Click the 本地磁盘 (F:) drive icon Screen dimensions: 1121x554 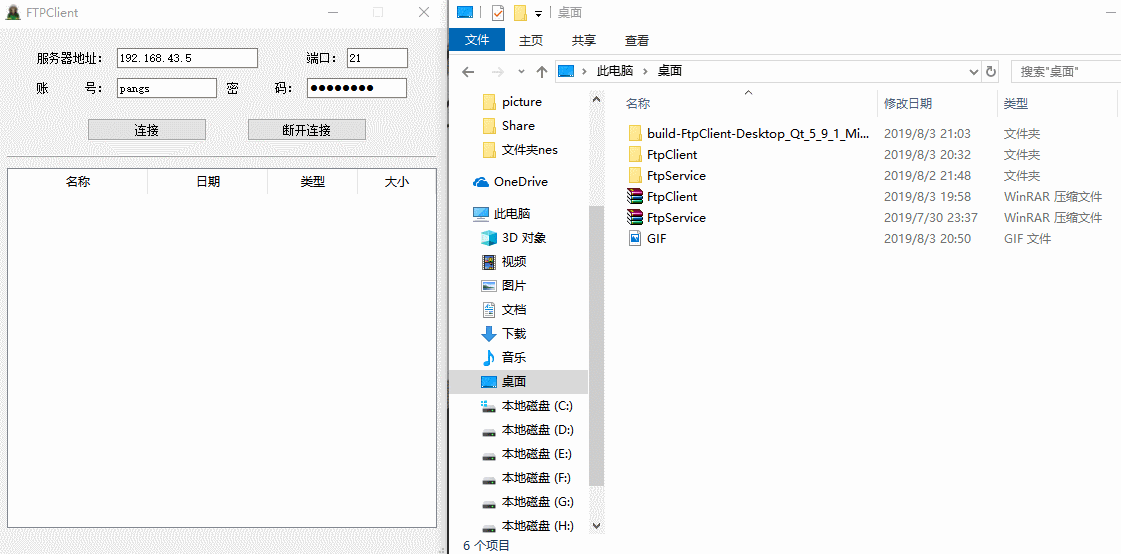click(489, 479)
